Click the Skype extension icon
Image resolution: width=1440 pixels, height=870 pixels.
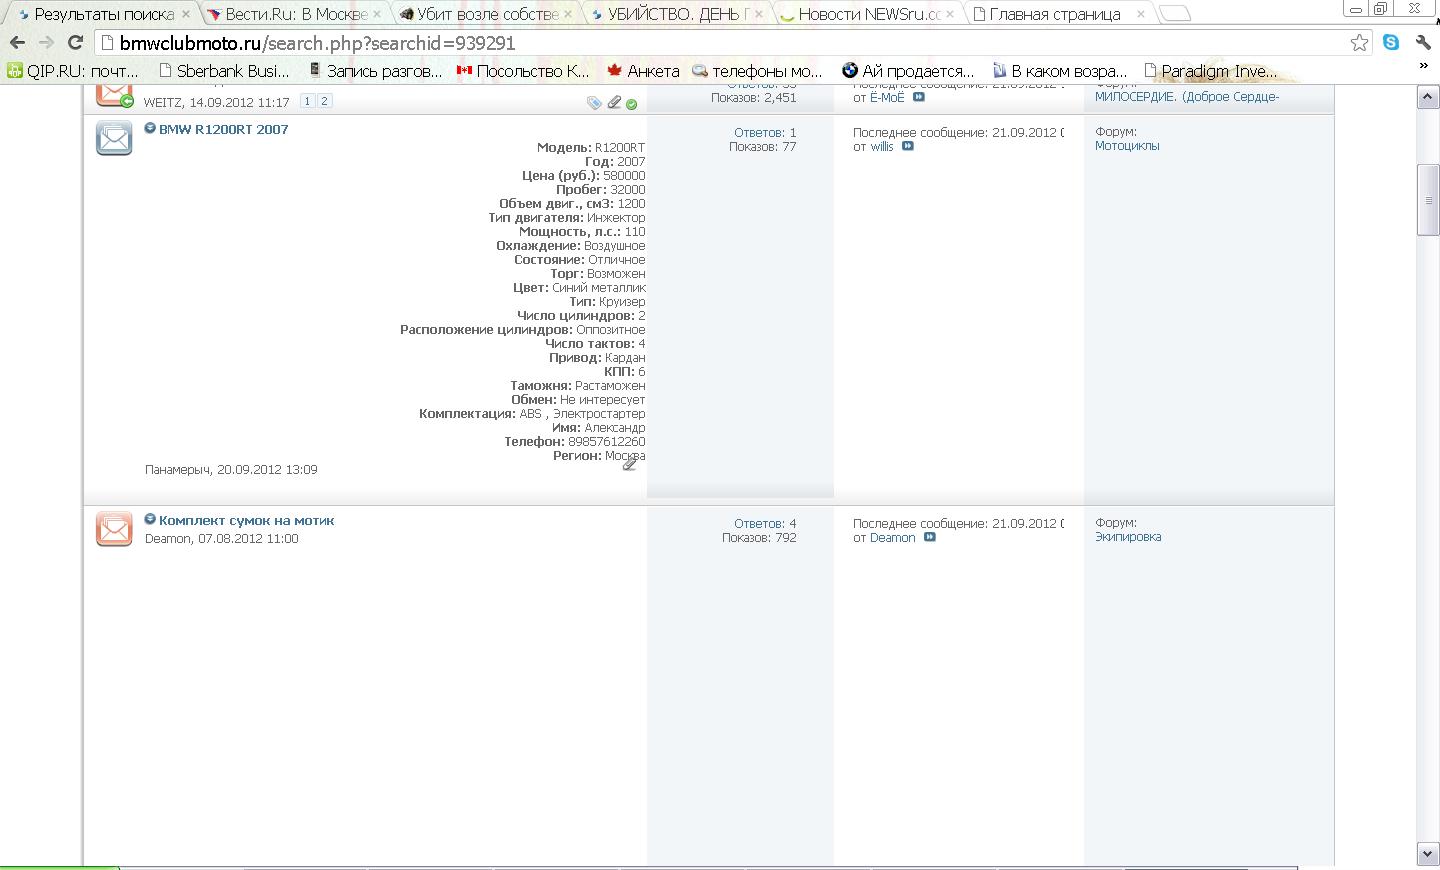1391,42
